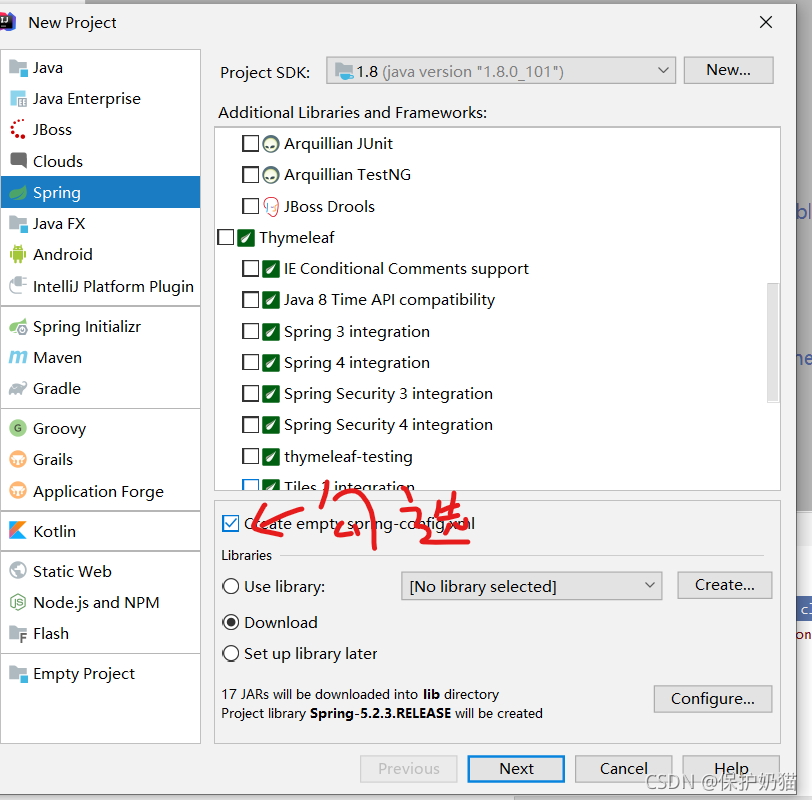Image resolution: width=812 pixels, height=800 pixels.
Task: Close the New Project dialog
Action: coord(765,22)
